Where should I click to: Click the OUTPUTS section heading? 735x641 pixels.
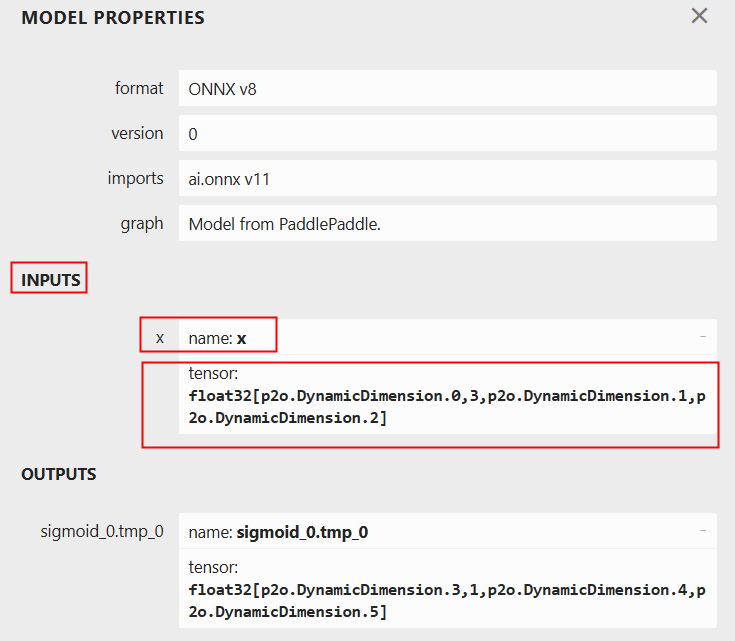click(58, 474)
